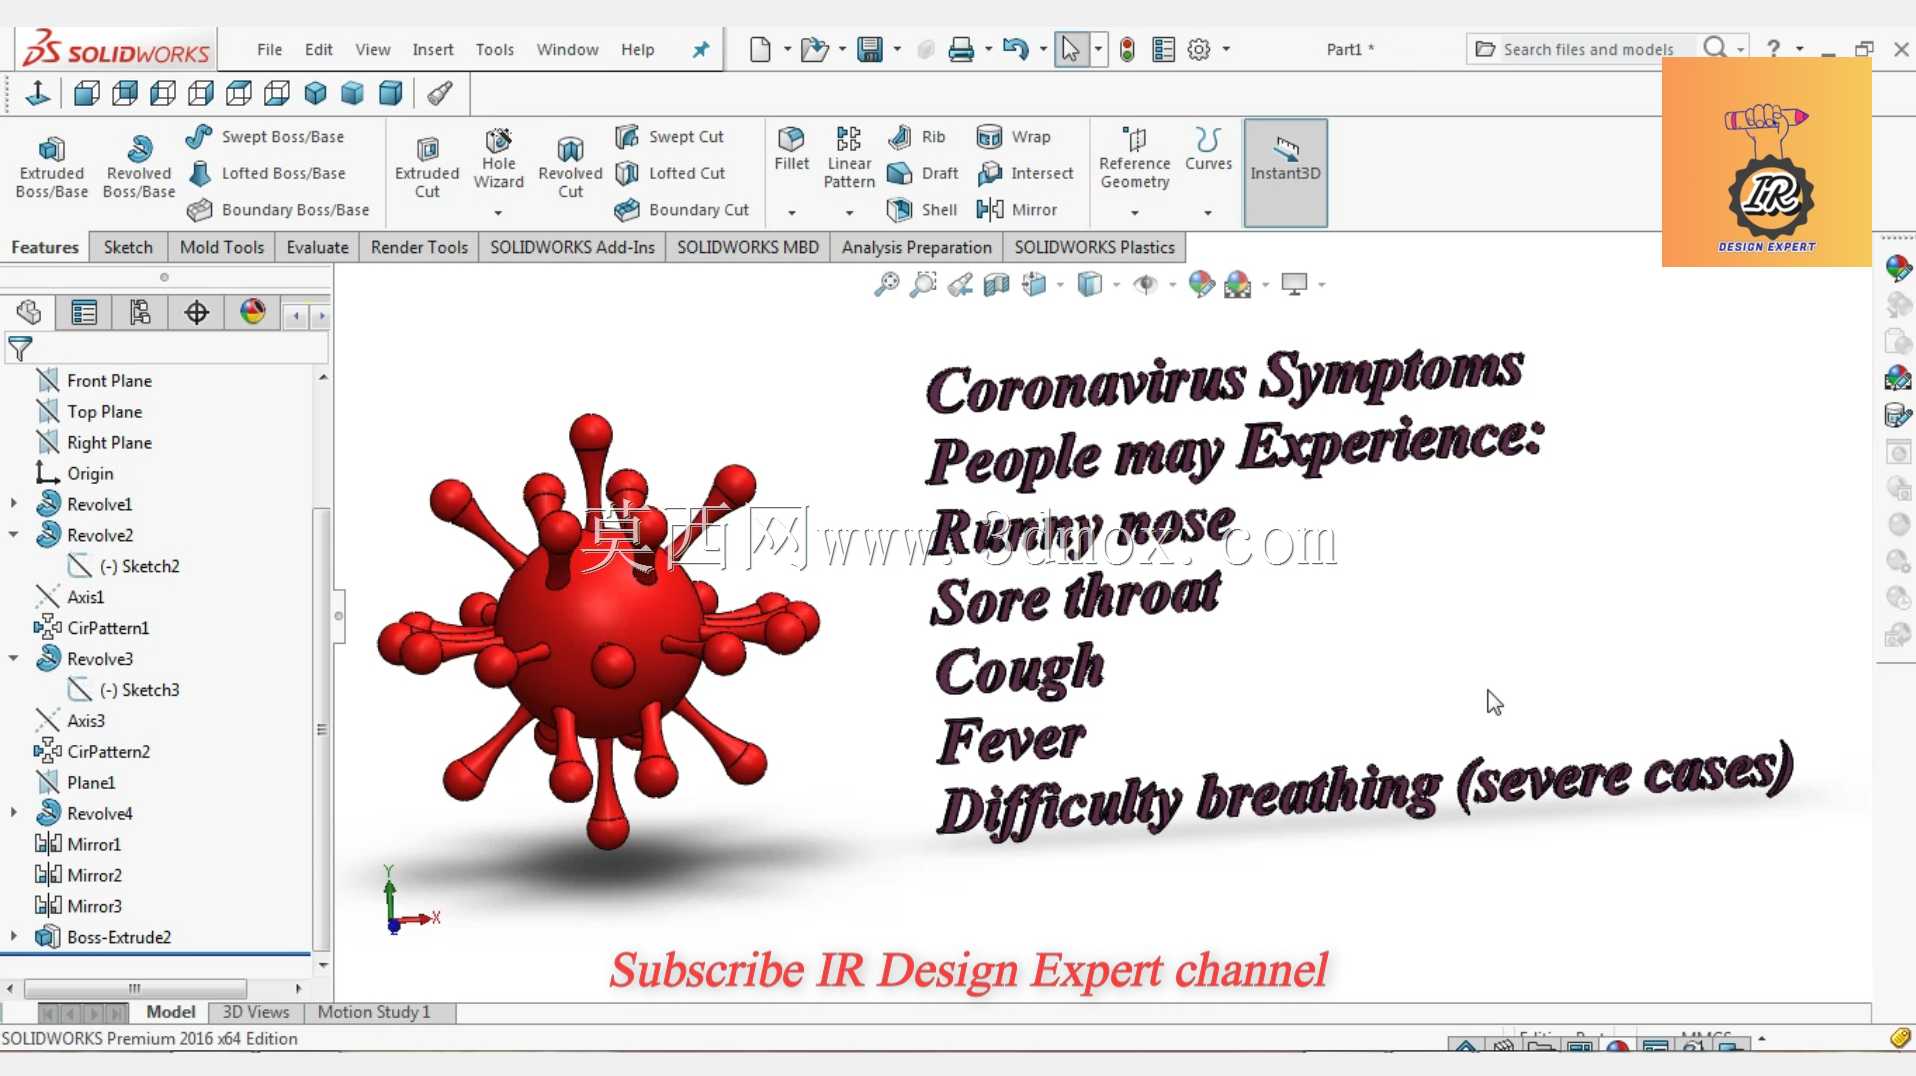
Task: Click the Rebuild traffic light icon
Action: coord(1127,49)
